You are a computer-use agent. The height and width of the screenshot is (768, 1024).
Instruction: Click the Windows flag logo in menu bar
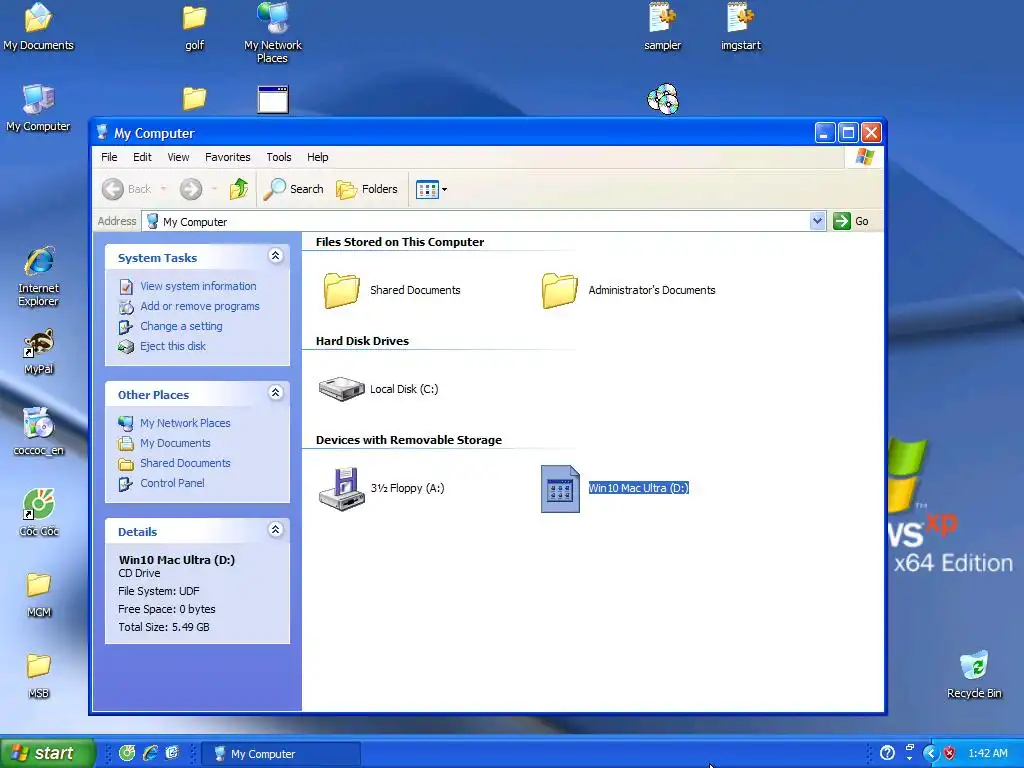864,157
